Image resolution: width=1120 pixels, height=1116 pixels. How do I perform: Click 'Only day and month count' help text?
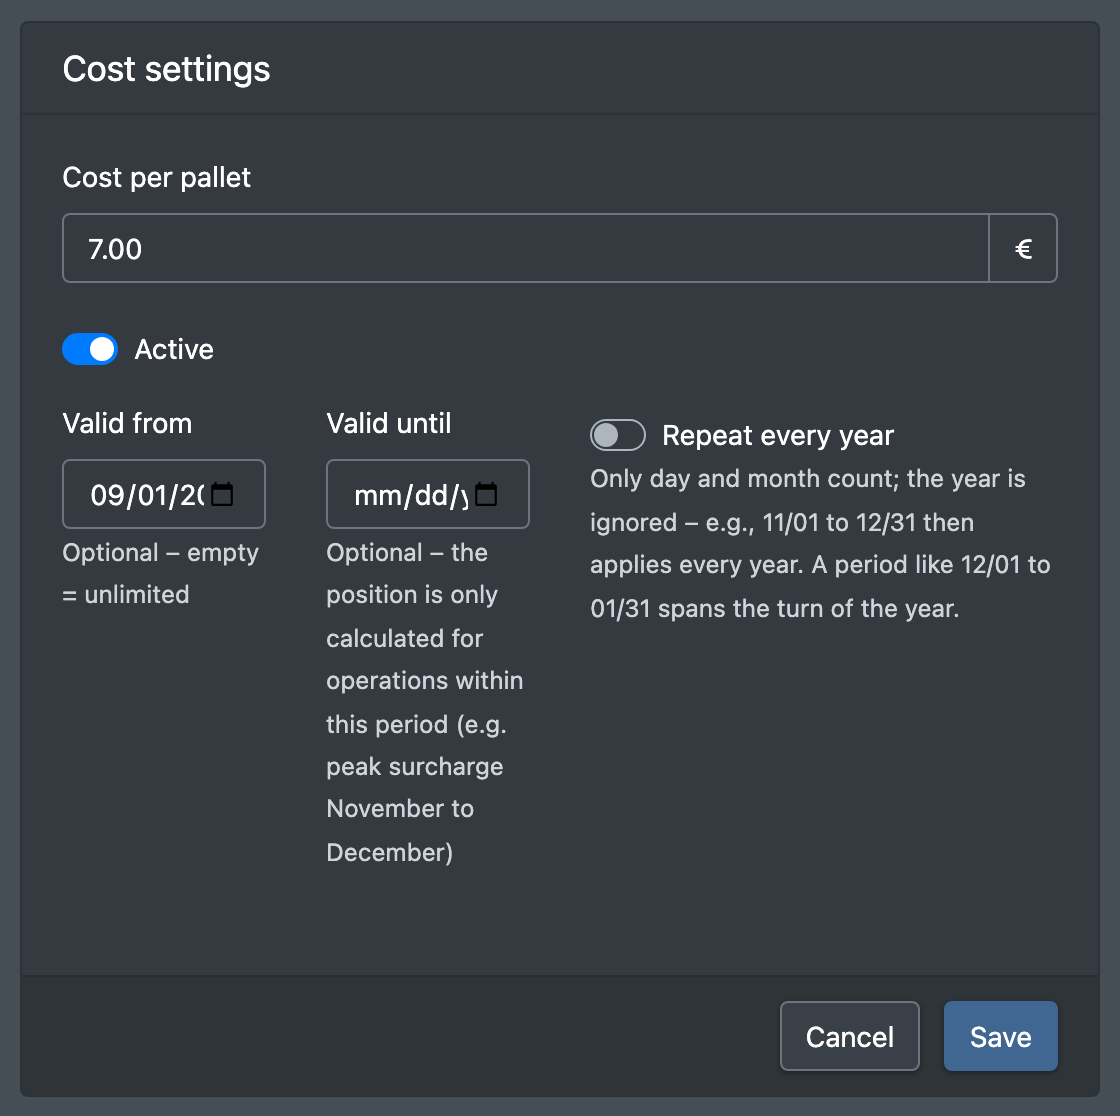[820, 544]
